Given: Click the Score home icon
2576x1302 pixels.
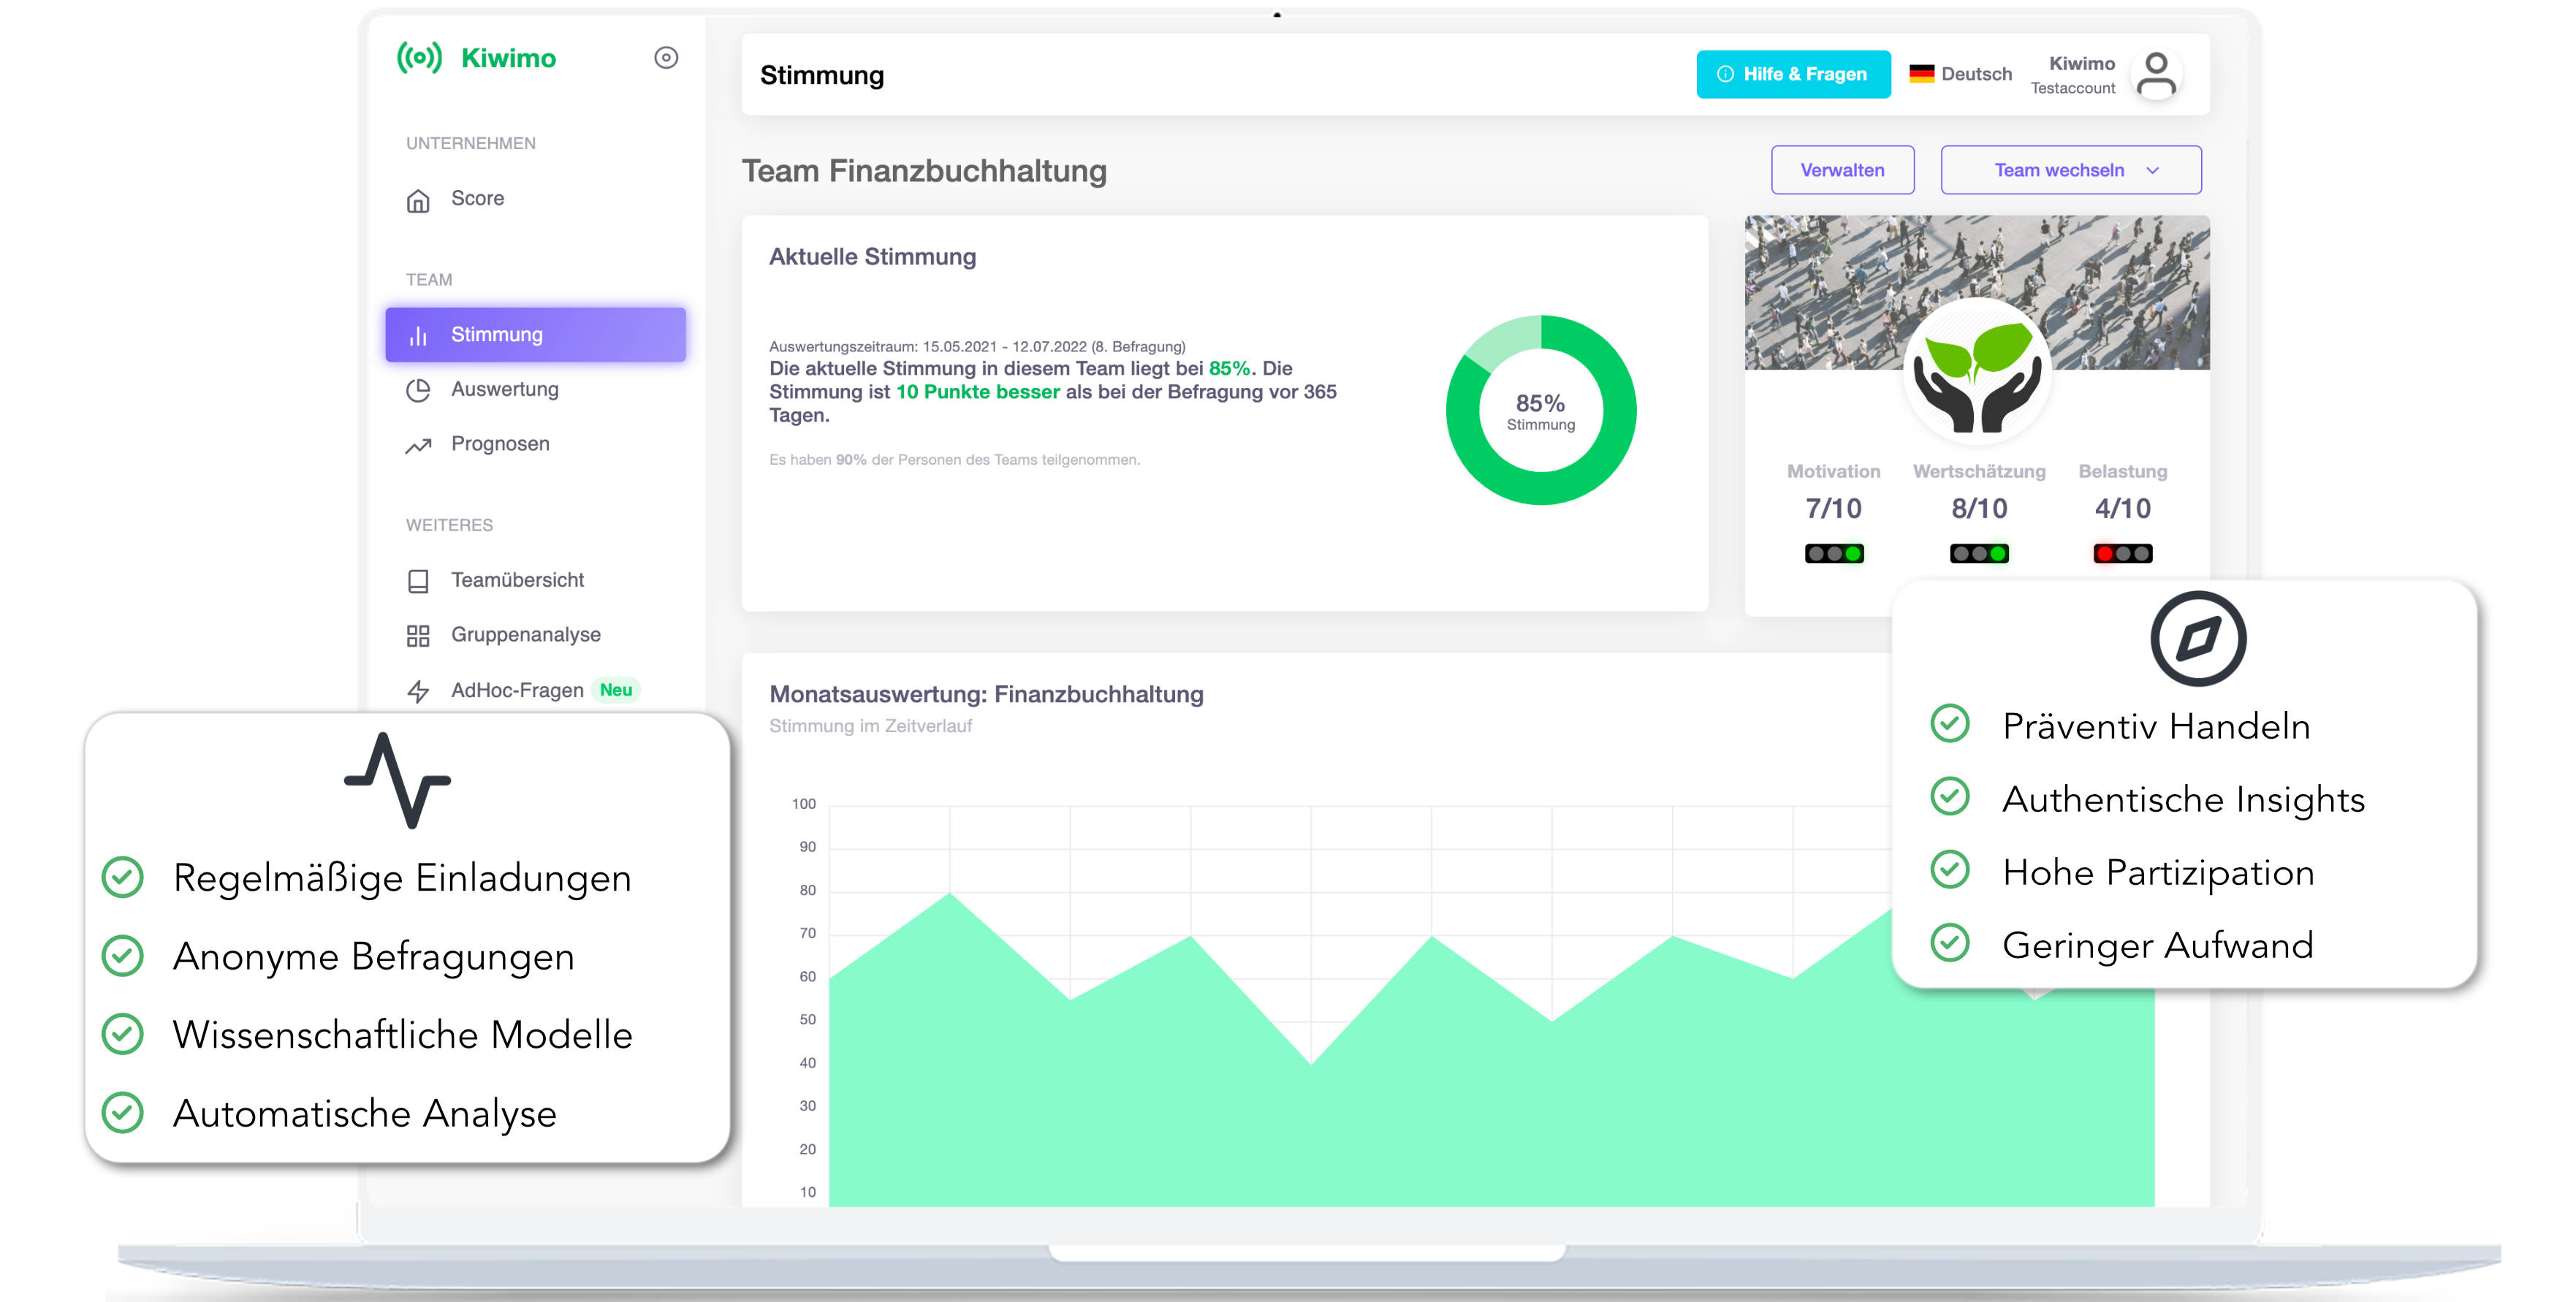Looking at the screenshot, I should 418,200.
